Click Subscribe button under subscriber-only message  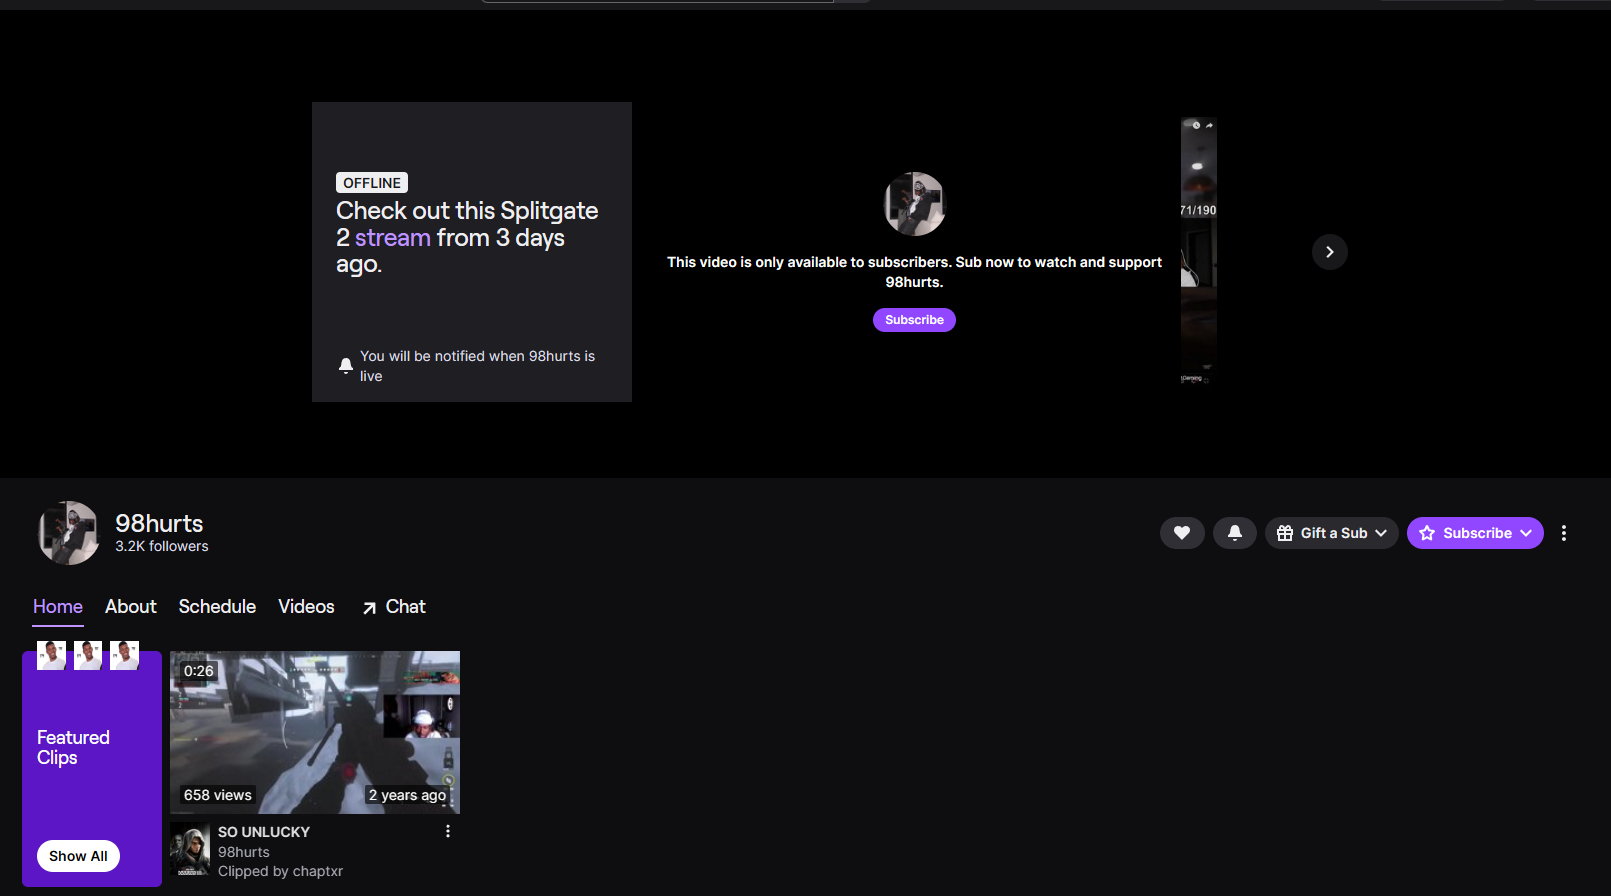tap(914, 320)
